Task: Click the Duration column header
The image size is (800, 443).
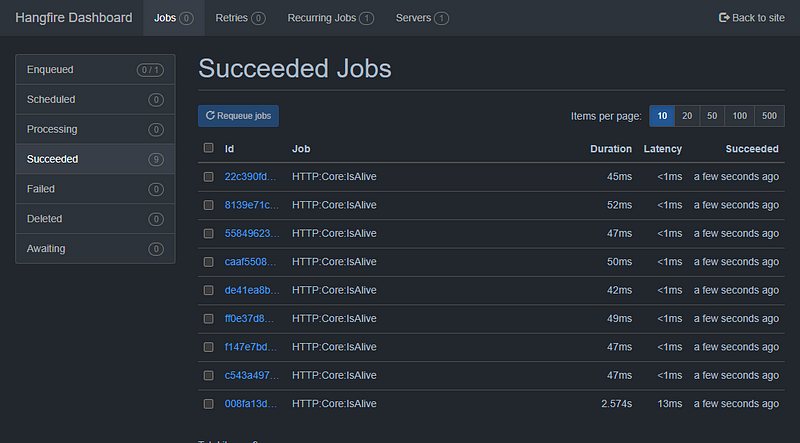Action: coord(611,149)
